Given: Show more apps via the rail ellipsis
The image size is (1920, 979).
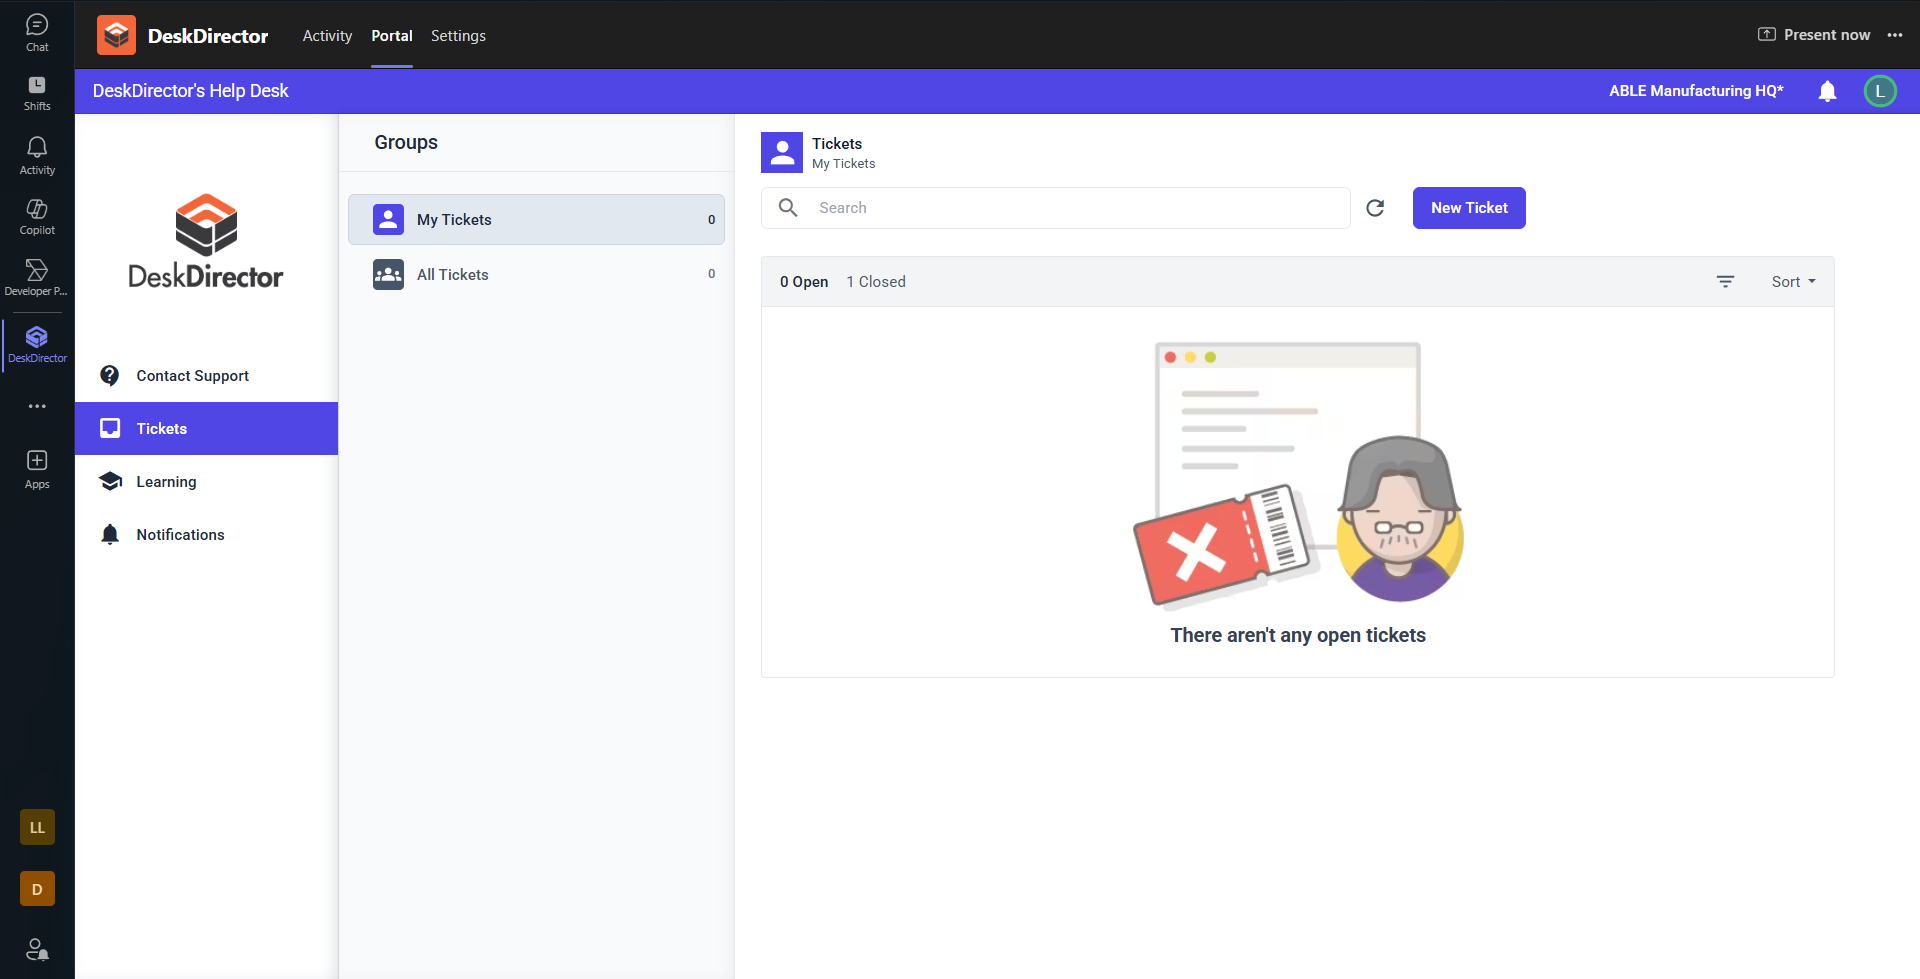Looking at the screenshot, I should click(x=37, y=406).
